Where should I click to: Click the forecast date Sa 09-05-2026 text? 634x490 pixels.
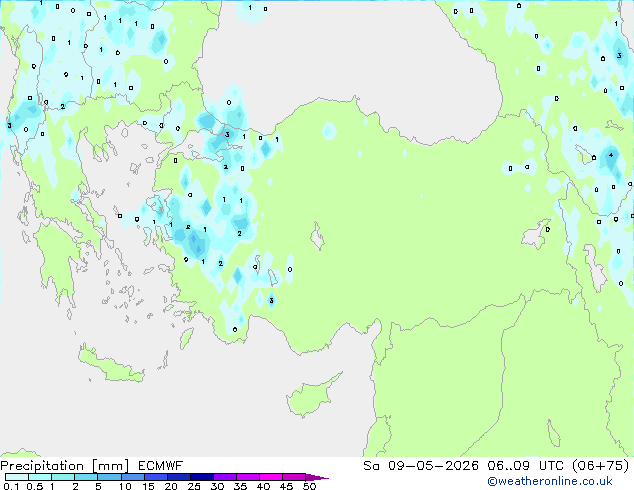[421, 466]
